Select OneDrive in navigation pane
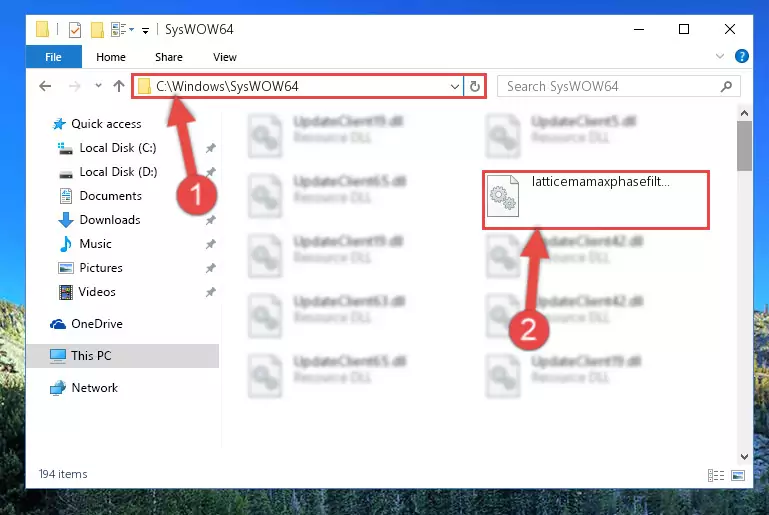Screen dimensions: 769x515 click(97, 324)
